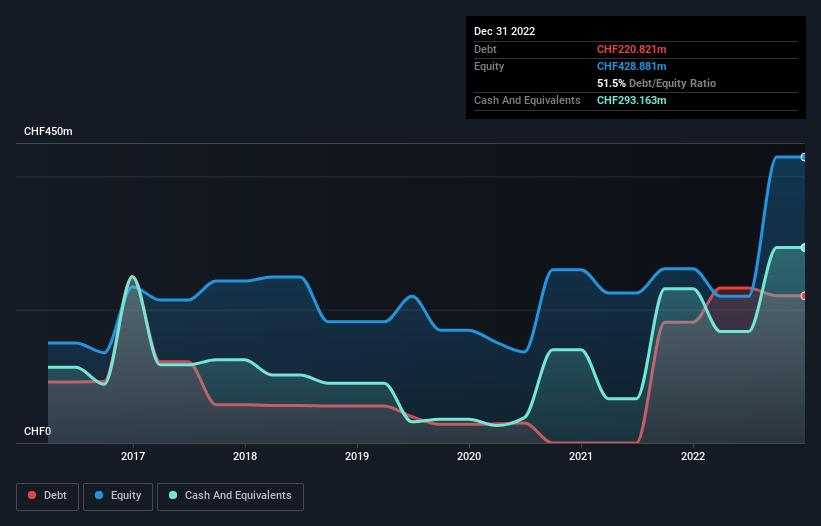Click the CHF450m y-axis label
The image size is (821, 526).
48,131
